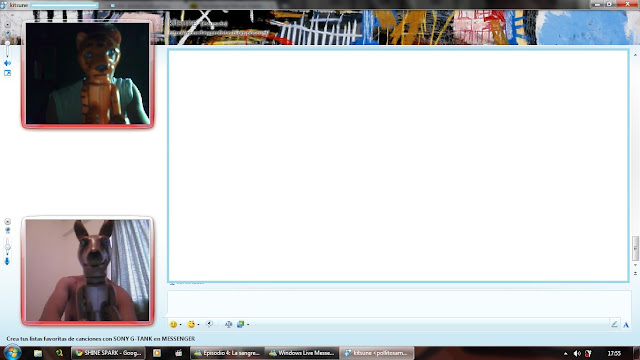This screenshot has height=360, width=640.
Task: Click the Sony G-TANK advertisement link
Action: (100, 339)
